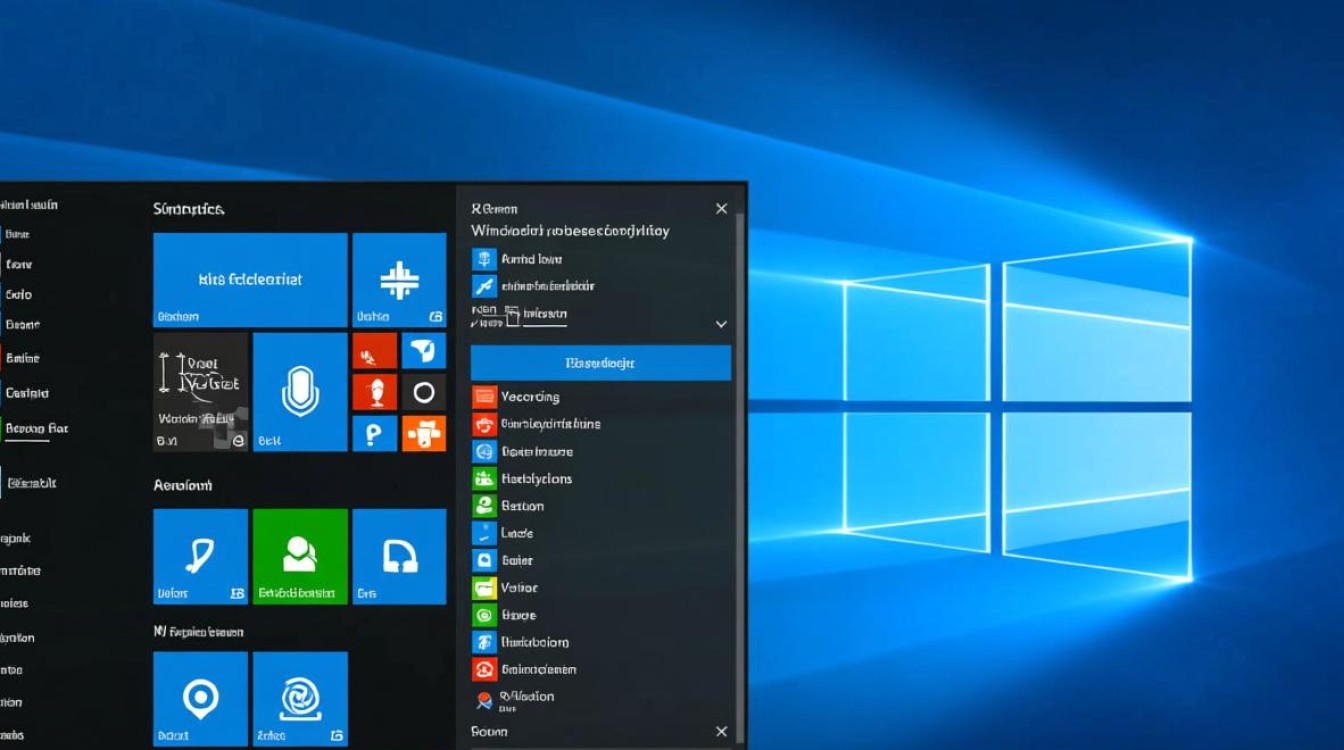Screen dimensions: 1344x750
Task: Click the orange Vecording icon in the app list
Action: coord(484,397)
